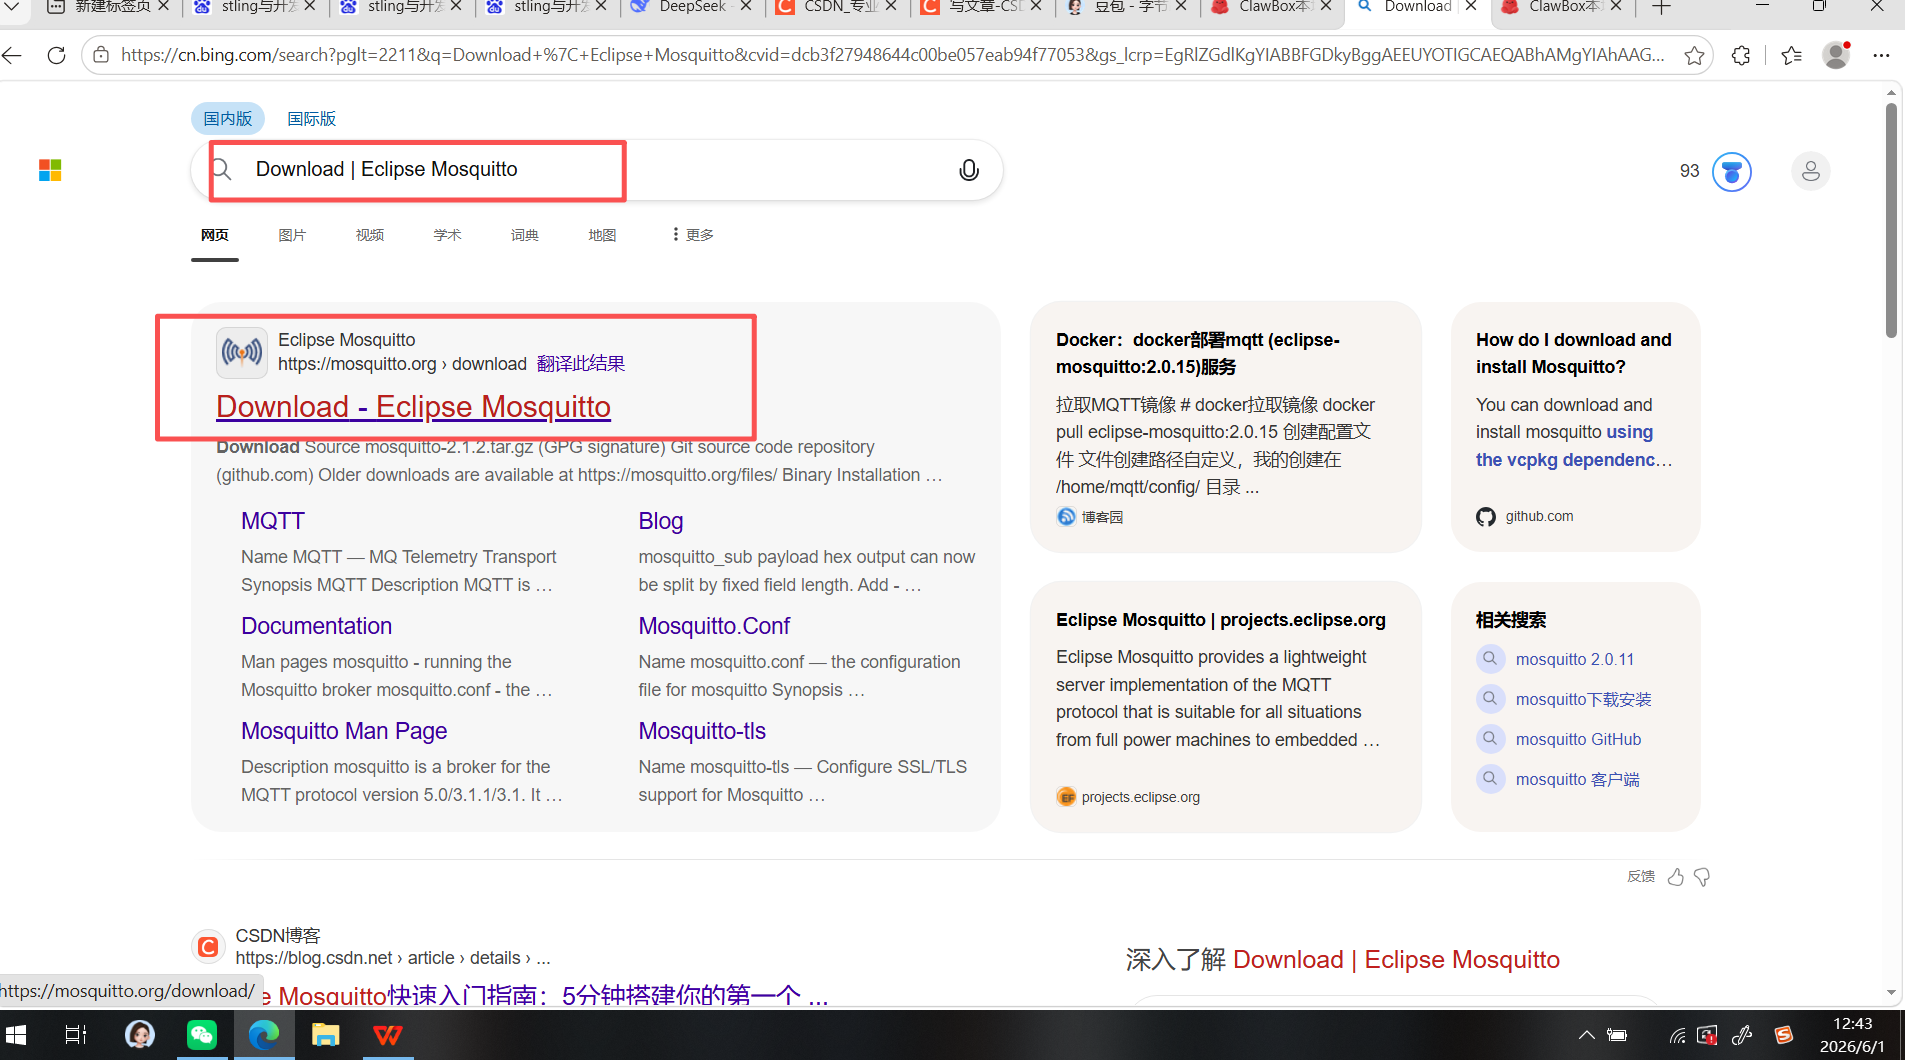Select the 视频 results tab
This screenshot has width=1905, height=1060.
click(x=370, y=235)
